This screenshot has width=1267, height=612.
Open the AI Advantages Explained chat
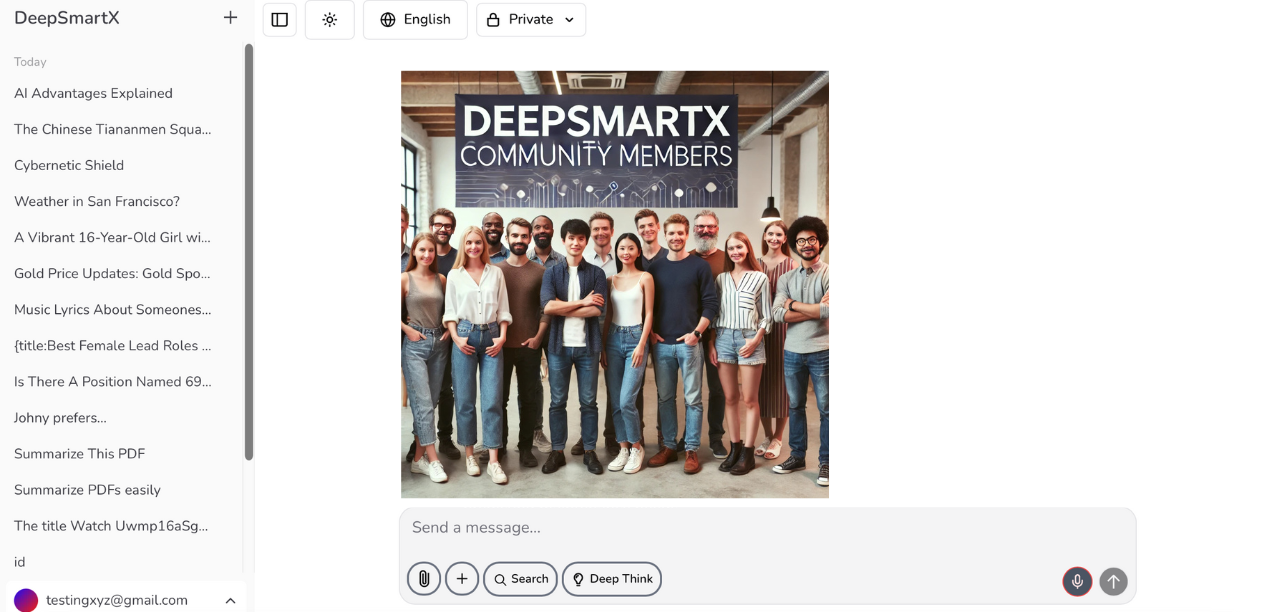coord(93,93)
